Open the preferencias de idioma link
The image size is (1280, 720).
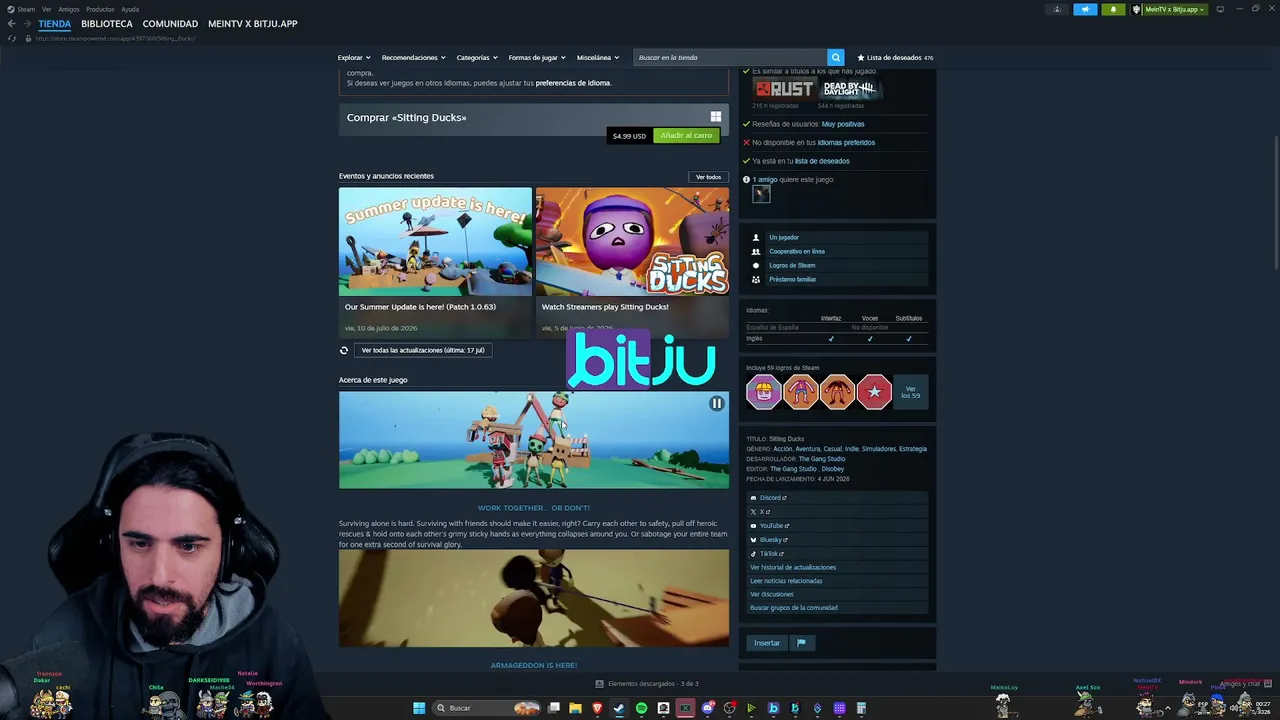573,83
